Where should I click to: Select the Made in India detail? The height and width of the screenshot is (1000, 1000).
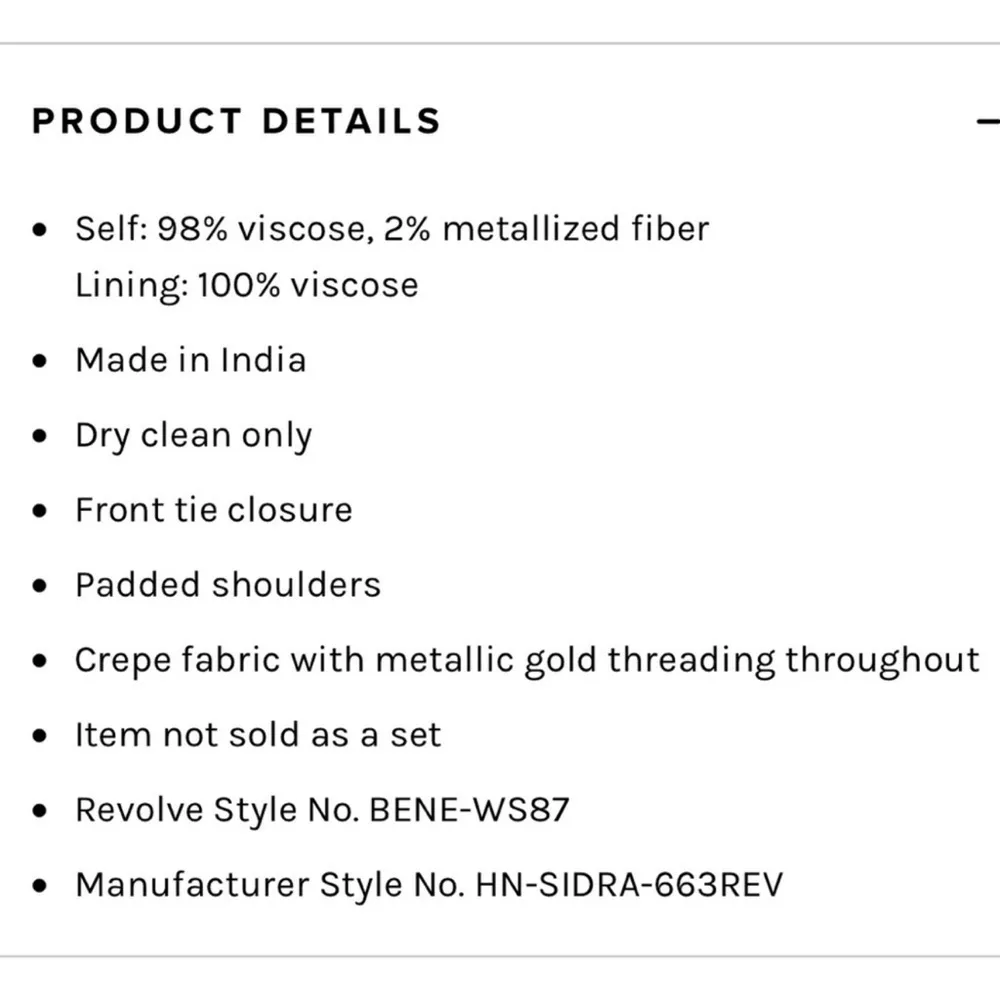(x=190, y=360)
